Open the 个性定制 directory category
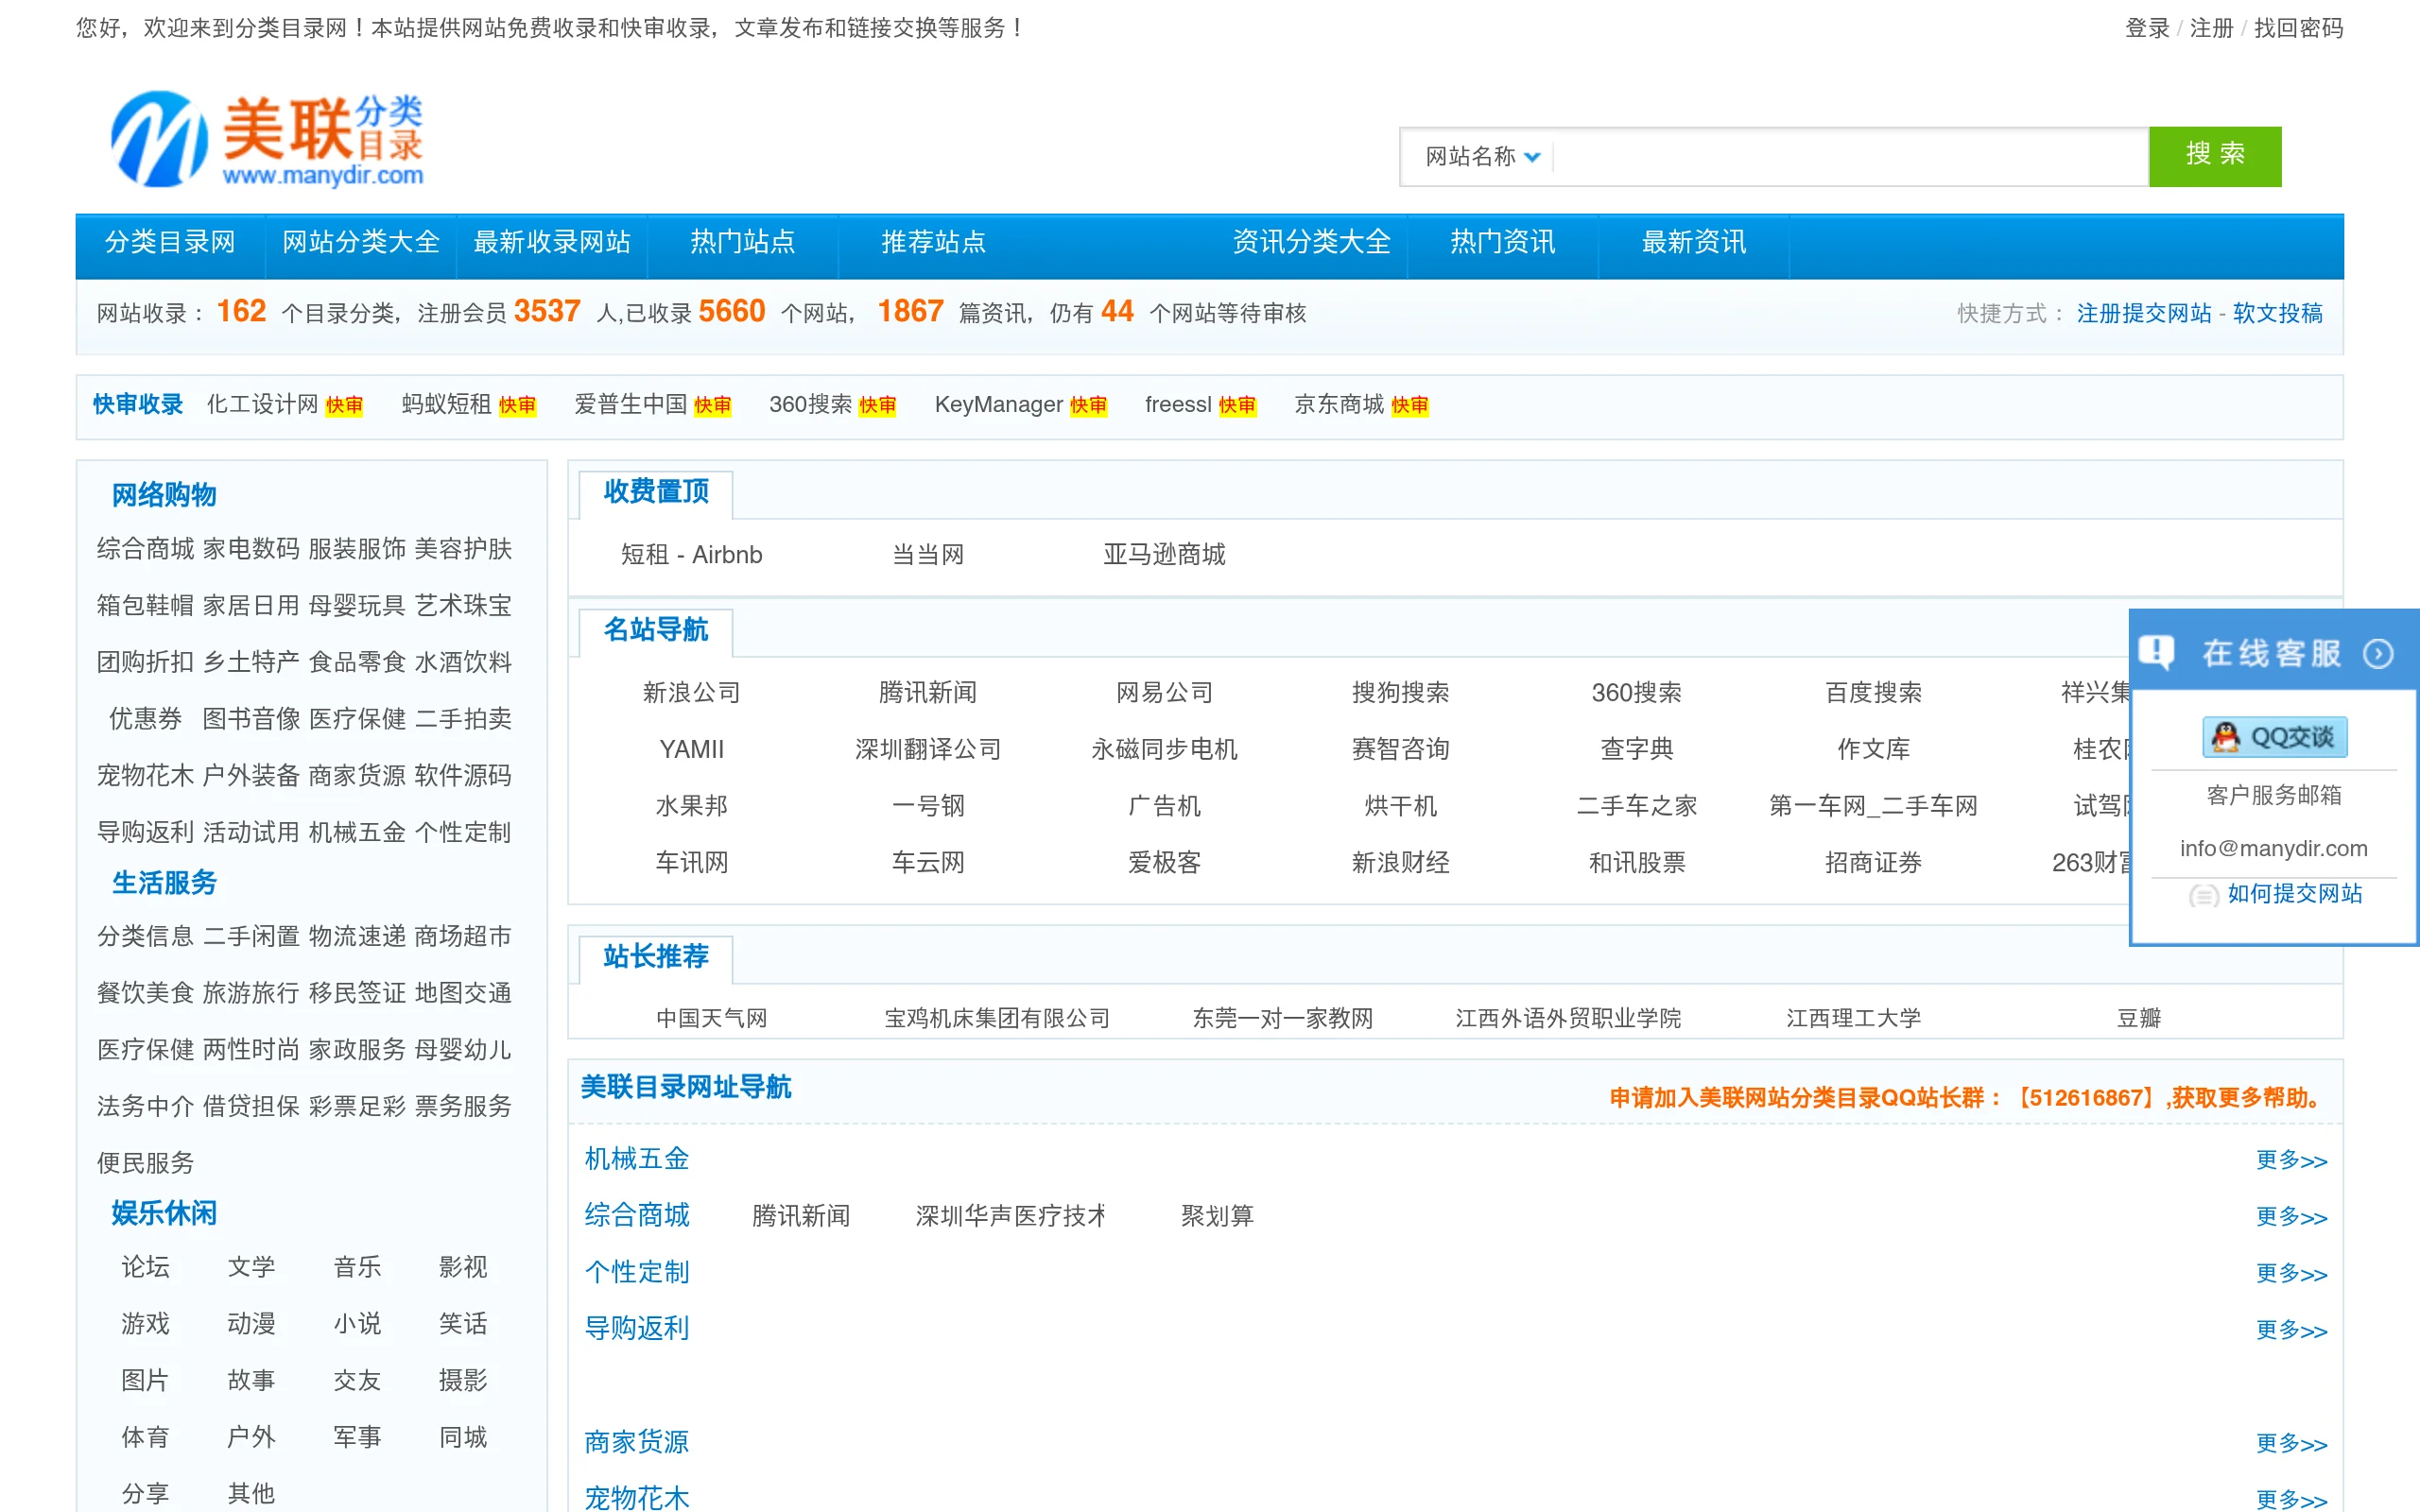Viewport: 2420px width, 1512px height. coord(637,1272)
